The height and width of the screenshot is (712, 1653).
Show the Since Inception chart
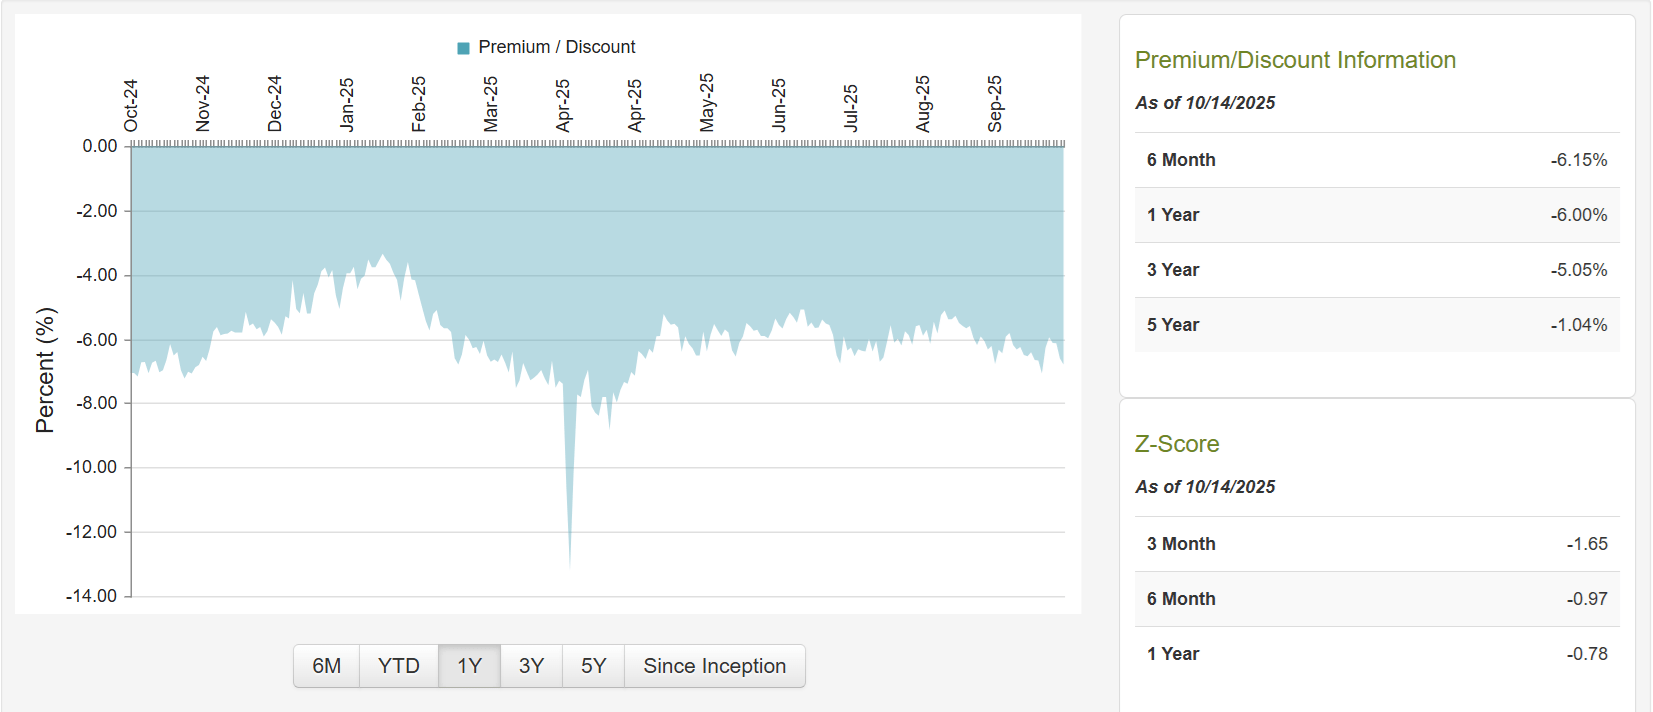coord(714,665)
